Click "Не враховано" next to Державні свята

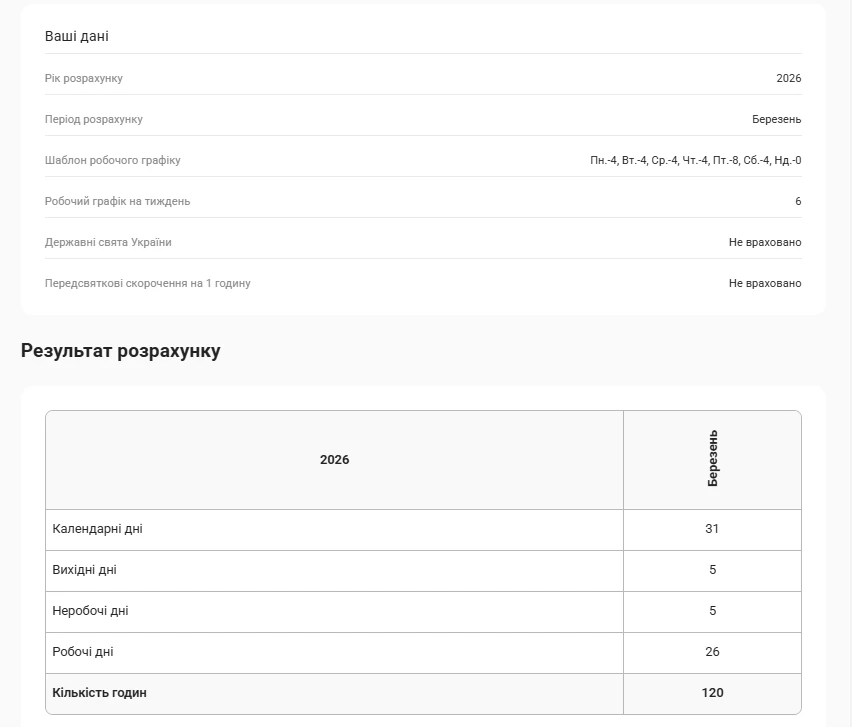pyautogui.click(x=764, y=242)
